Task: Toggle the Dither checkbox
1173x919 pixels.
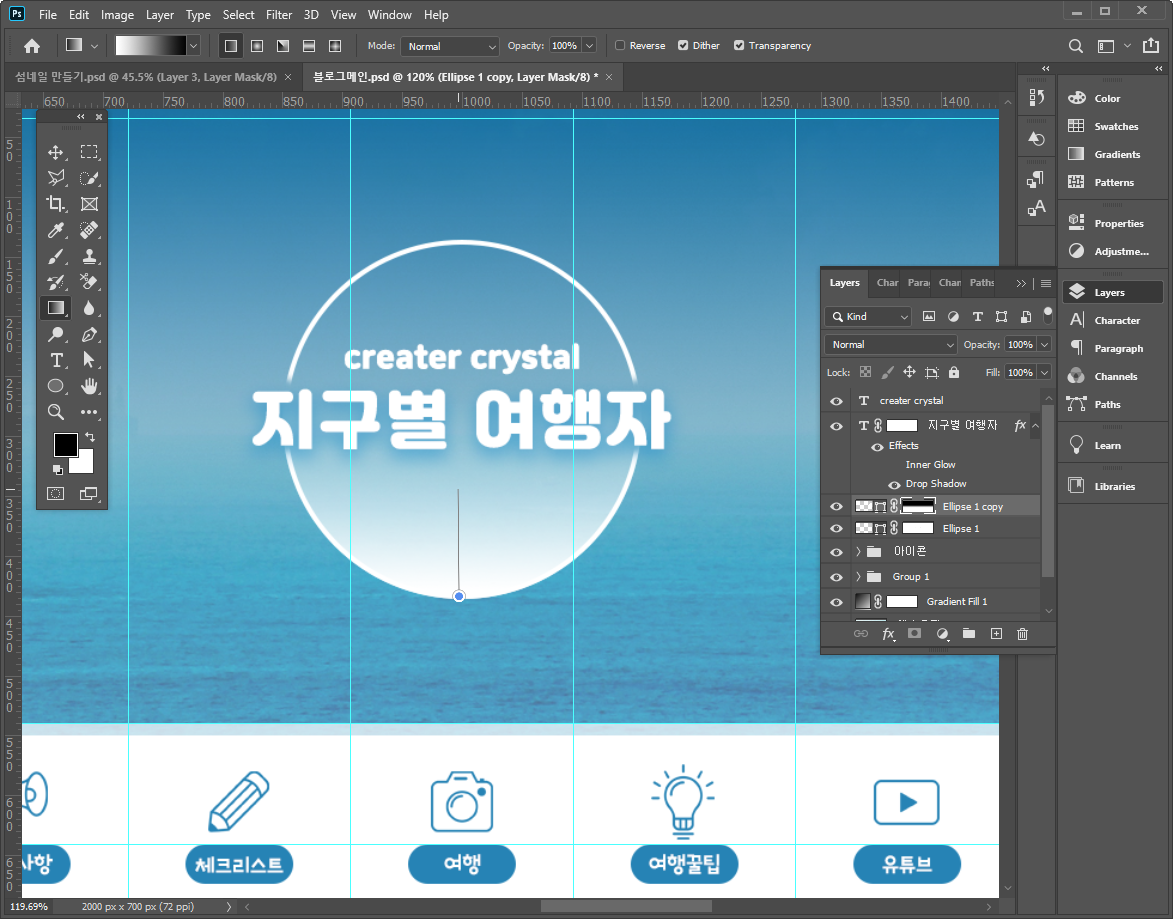Action: (683, 46)
